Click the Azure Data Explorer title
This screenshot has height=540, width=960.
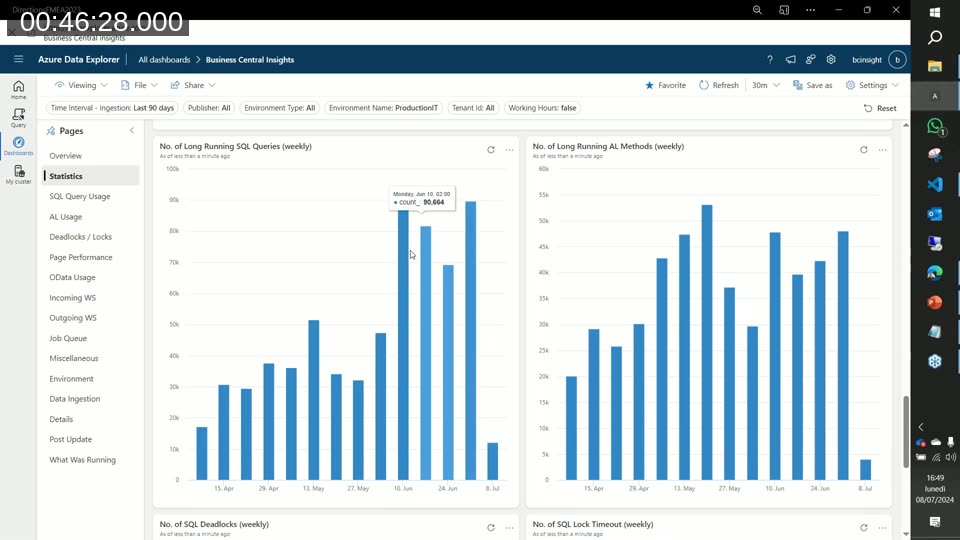78,59
